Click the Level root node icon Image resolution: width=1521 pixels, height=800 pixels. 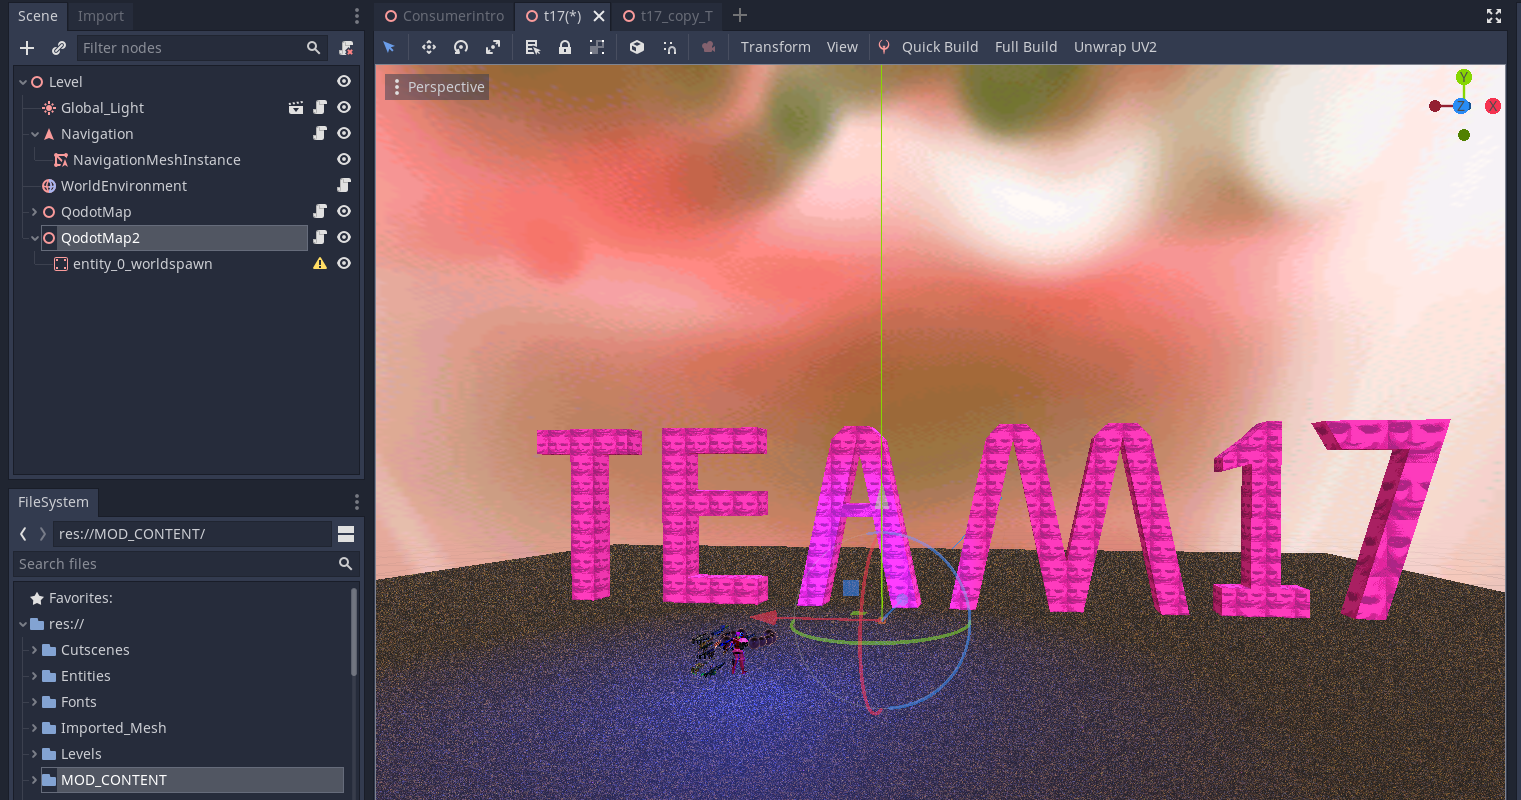click(37, 82)
